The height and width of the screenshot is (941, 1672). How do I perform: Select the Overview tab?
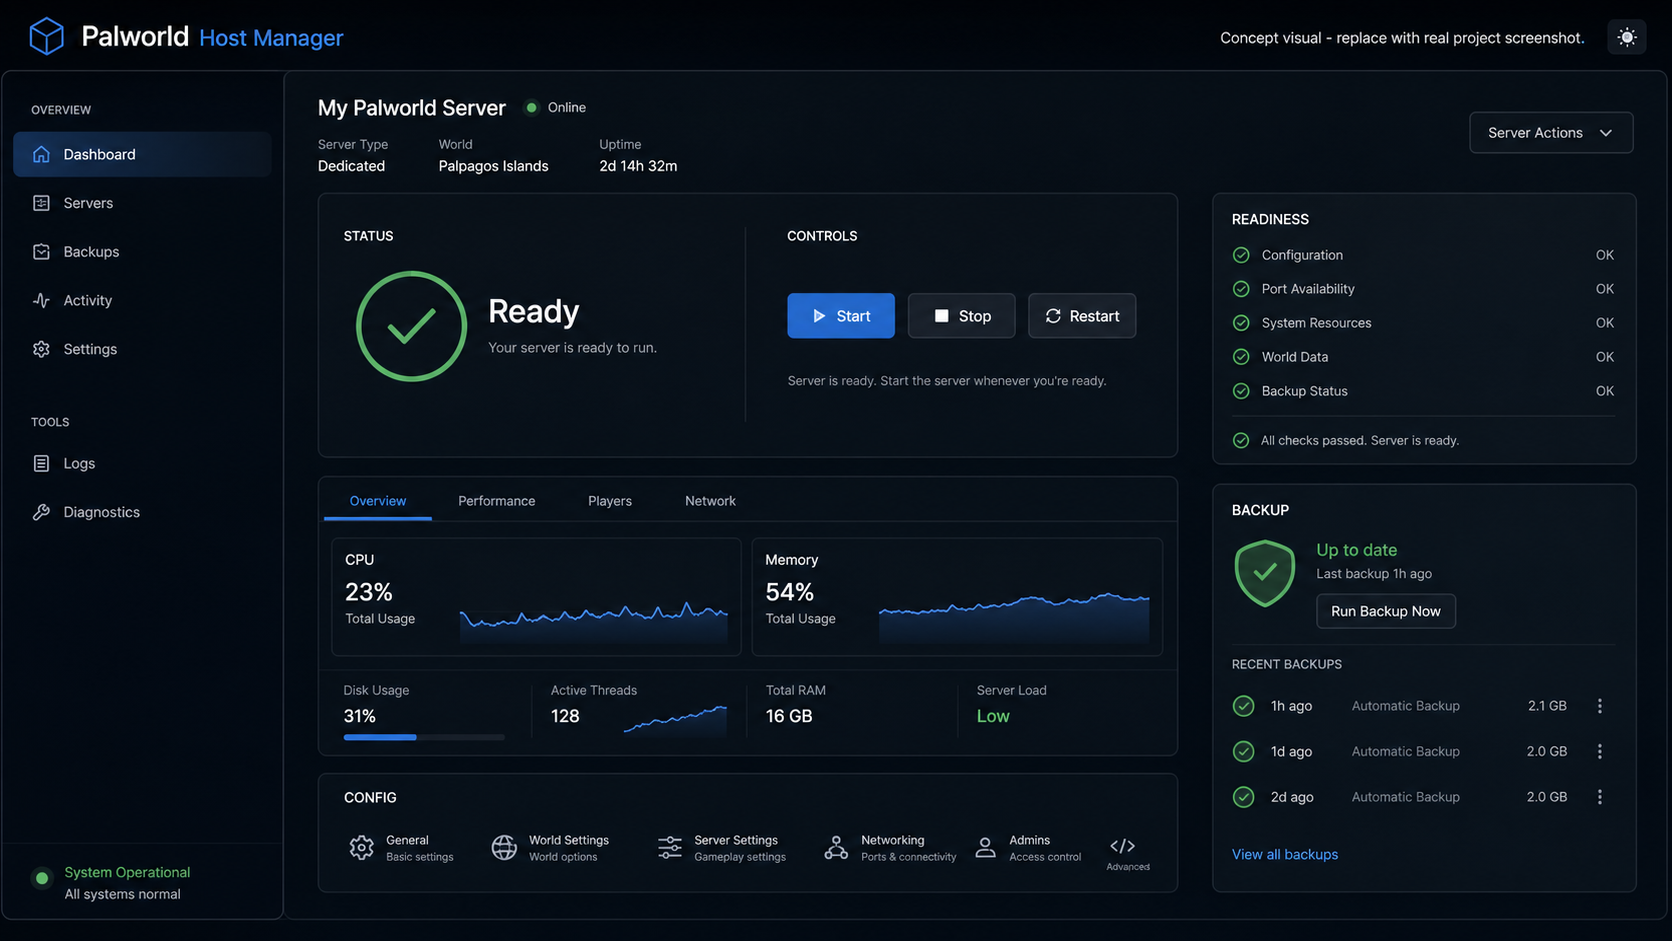(x=378, y=501)
